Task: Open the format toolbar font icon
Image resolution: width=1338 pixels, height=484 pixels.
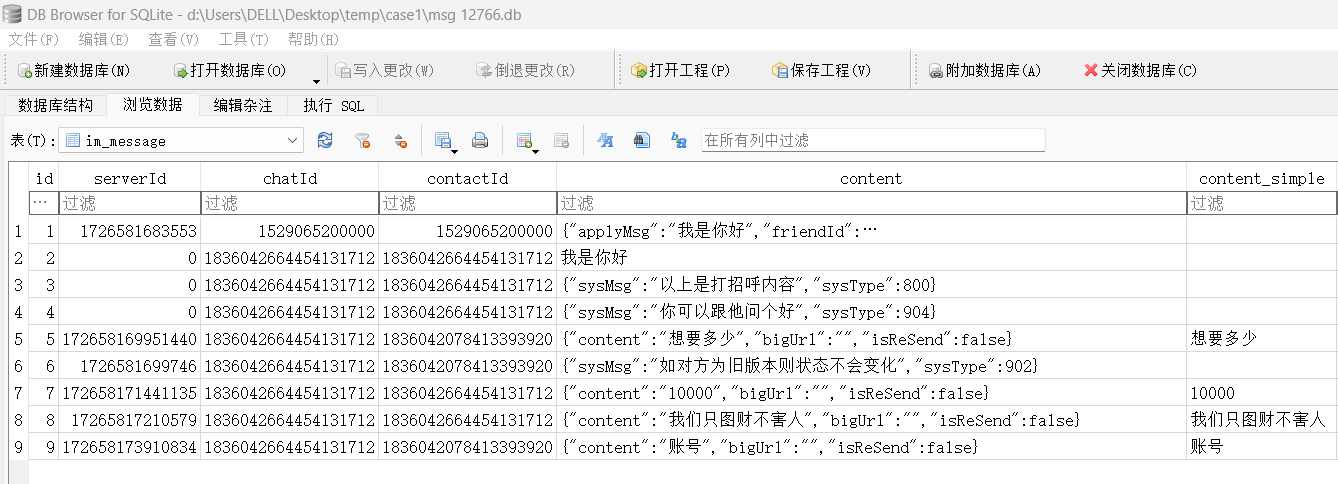Action: coord(605,141)
